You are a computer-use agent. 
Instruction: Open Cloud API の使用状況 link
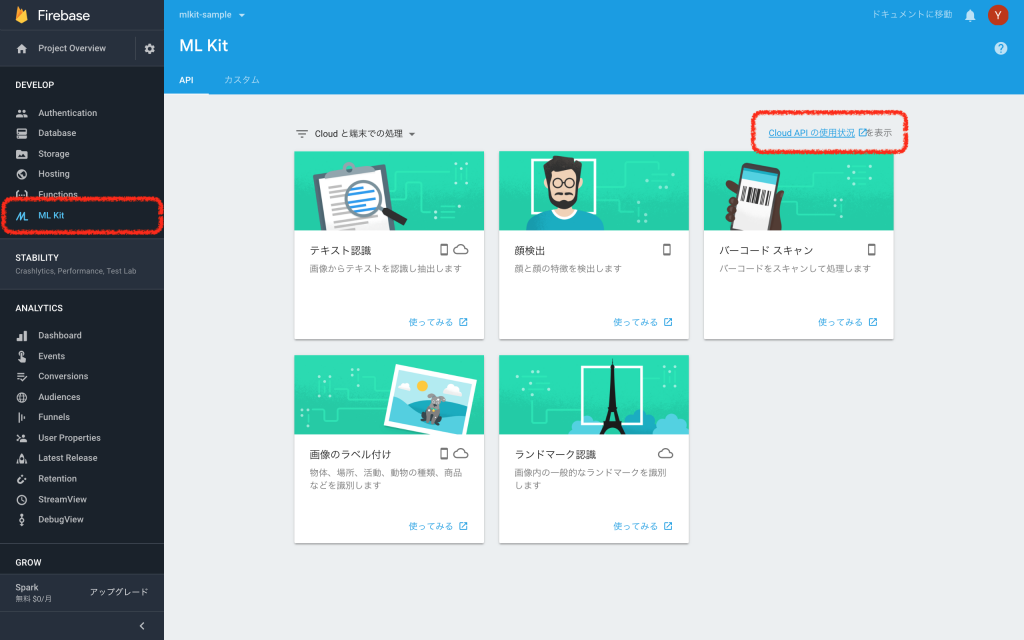(x=811, y=133)
